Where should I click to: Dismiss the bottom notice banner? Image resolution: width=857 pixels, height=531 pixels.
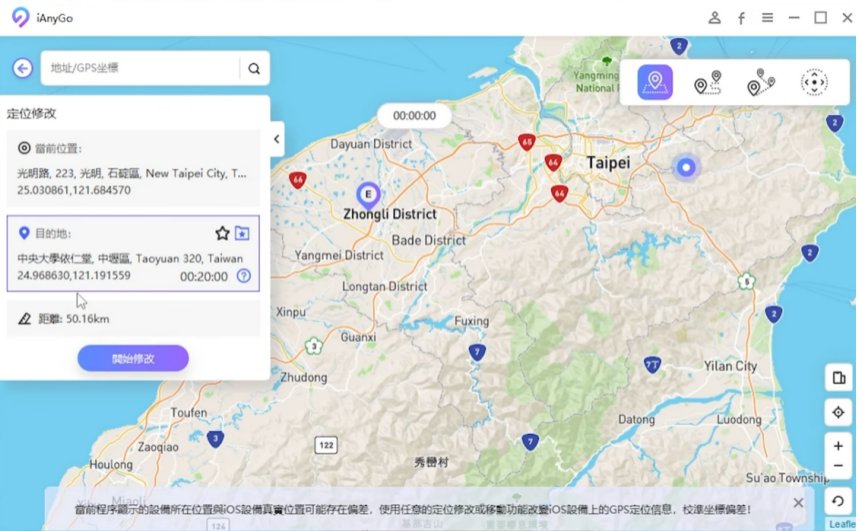(797, 503)
